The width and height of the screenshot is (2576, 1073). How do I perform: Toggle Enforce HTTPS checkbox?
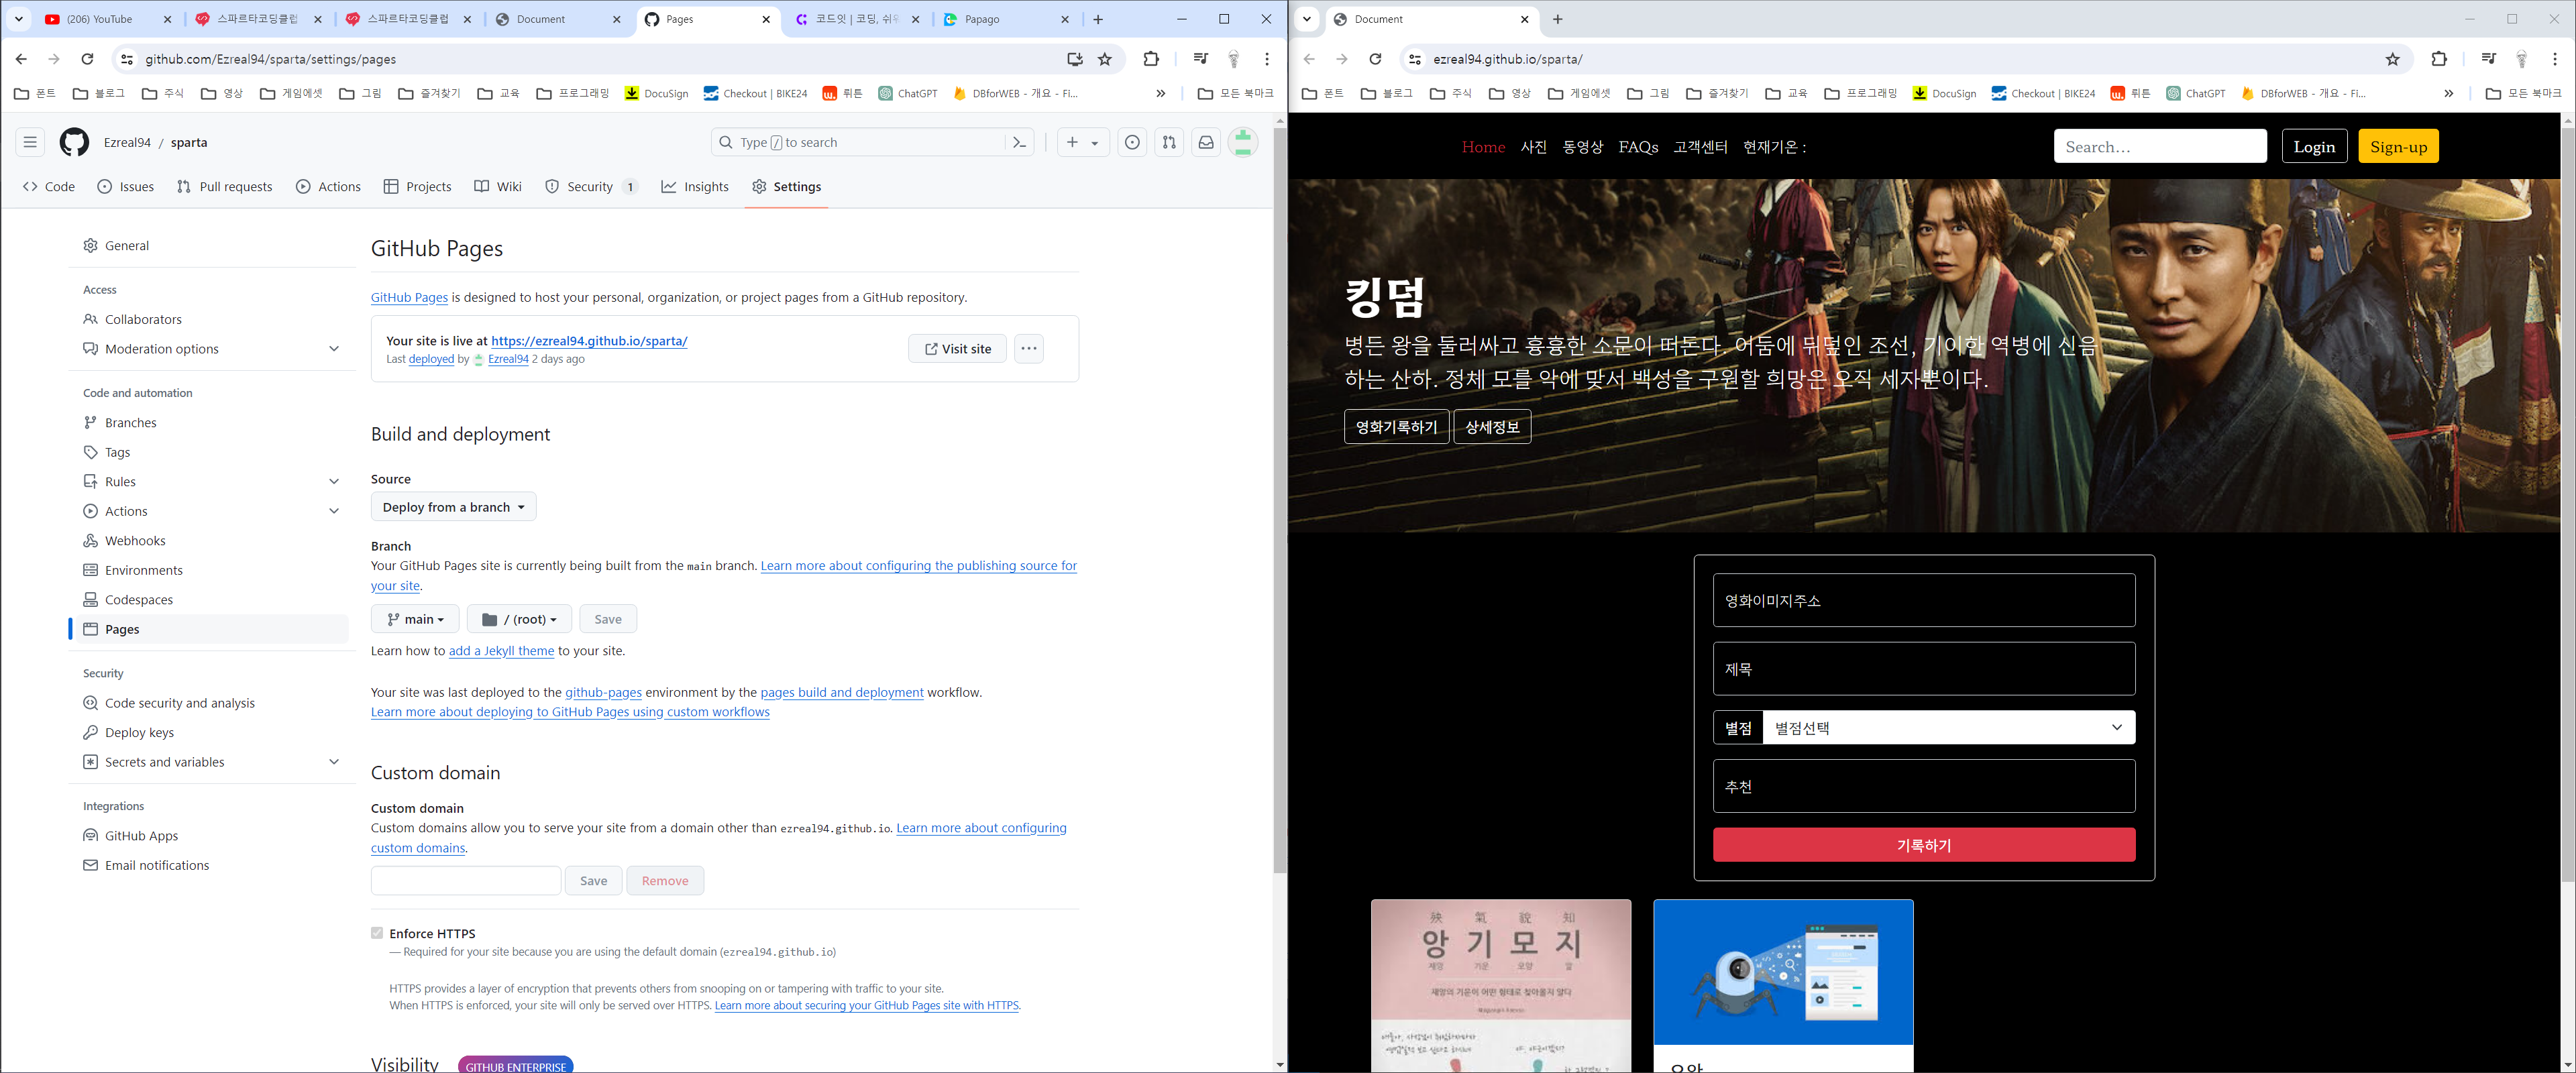[x=377, y=933]
